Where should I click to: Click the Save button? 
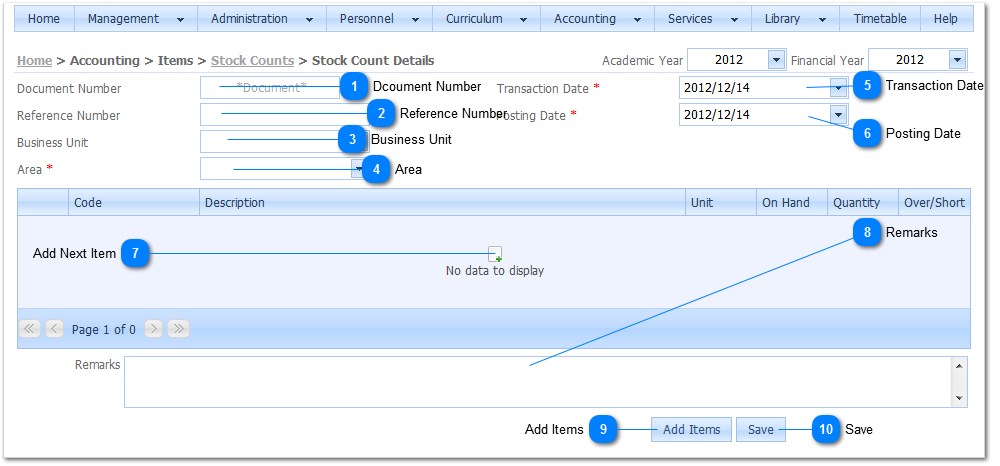pyautogui.click(x=761, y=429)
